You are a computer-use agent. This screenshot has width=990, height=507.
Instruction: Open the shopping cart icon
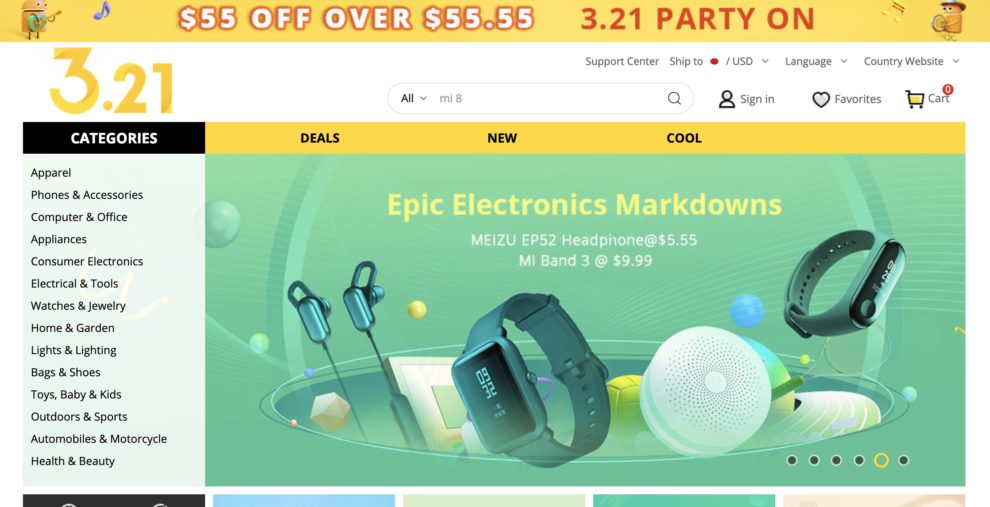coord(914,99)
